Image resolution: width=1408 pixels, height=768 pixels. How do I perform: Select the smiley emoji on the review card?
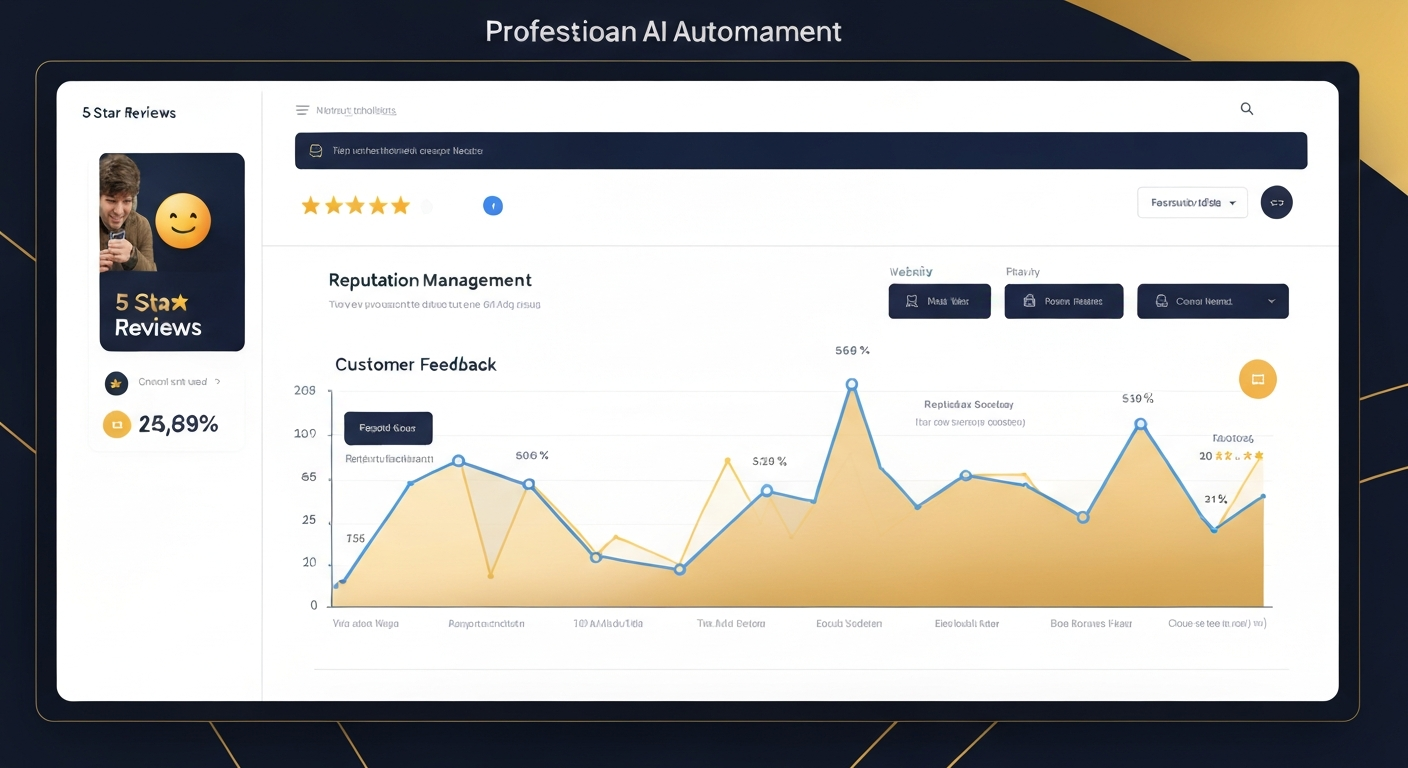184,221
